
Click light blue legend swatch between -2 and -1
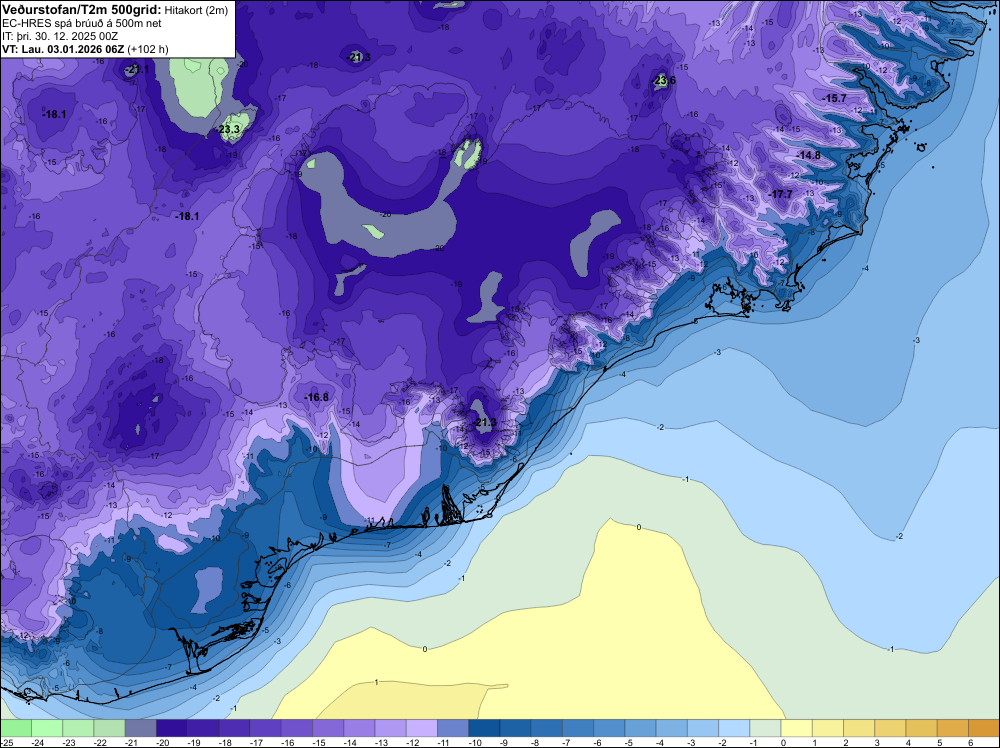[x=734, y=728]
